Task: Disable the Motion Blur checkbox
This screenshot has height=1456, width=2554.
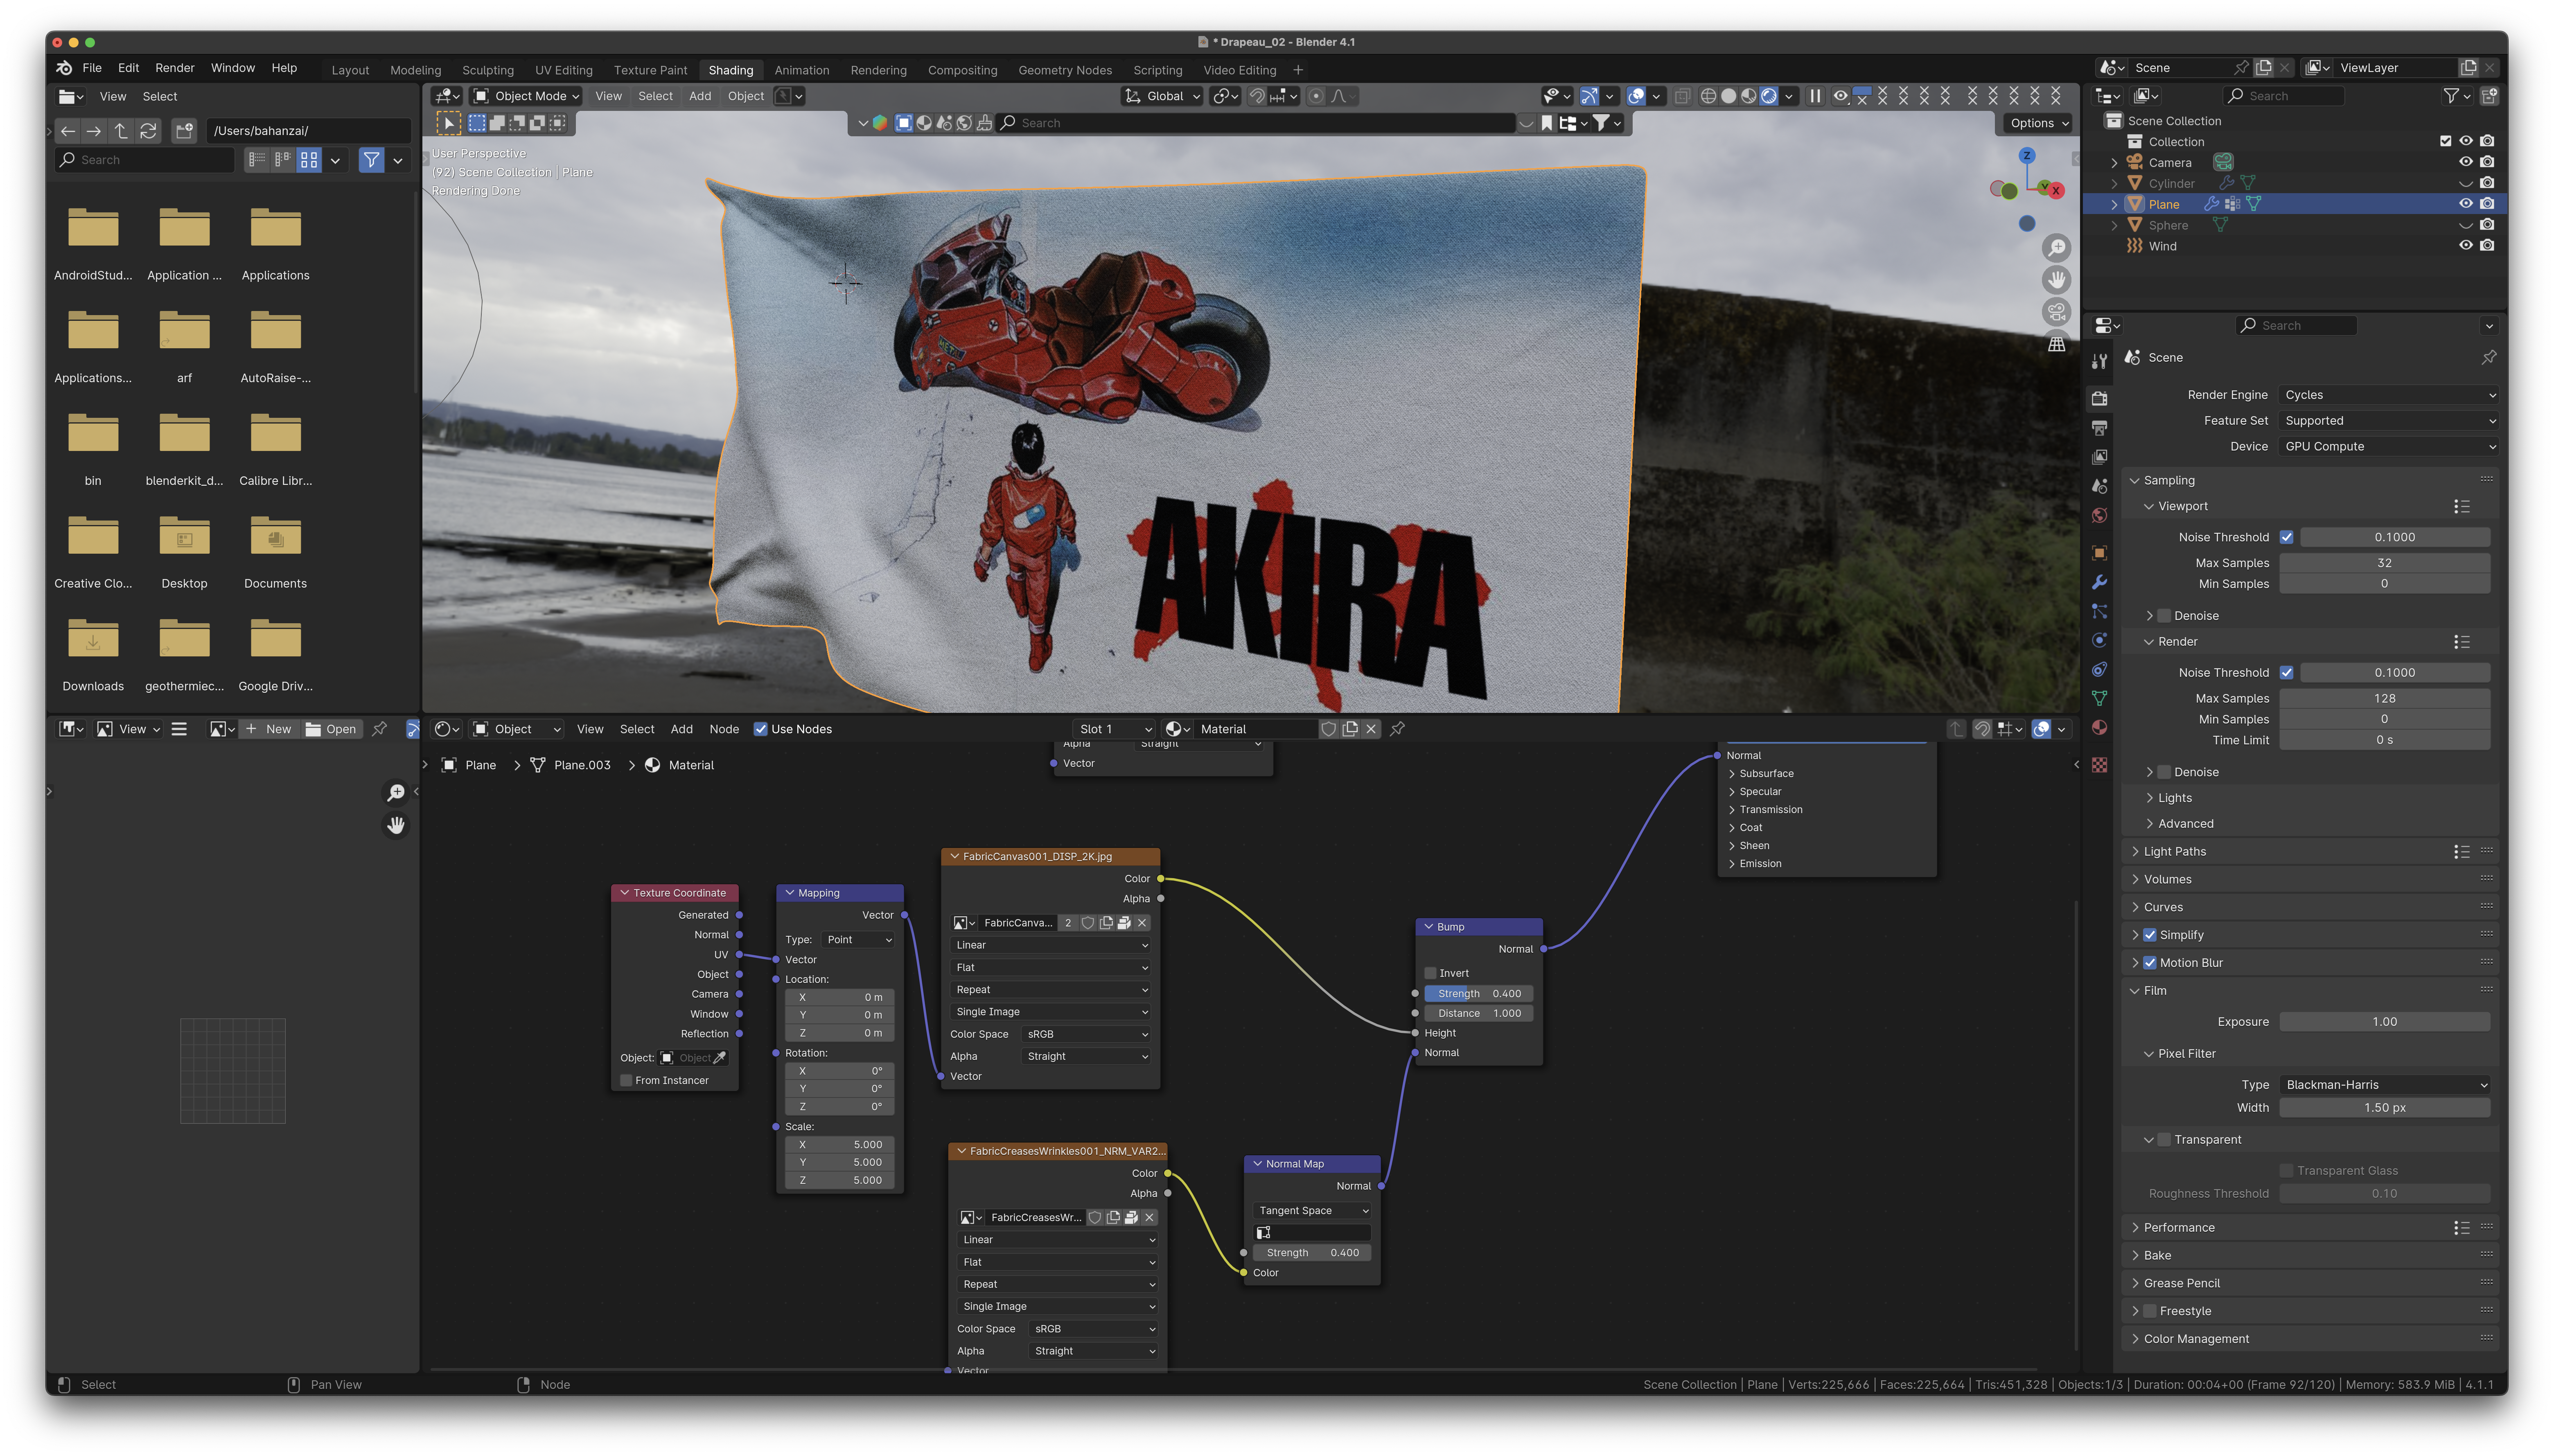Action: coord(2150,963)
